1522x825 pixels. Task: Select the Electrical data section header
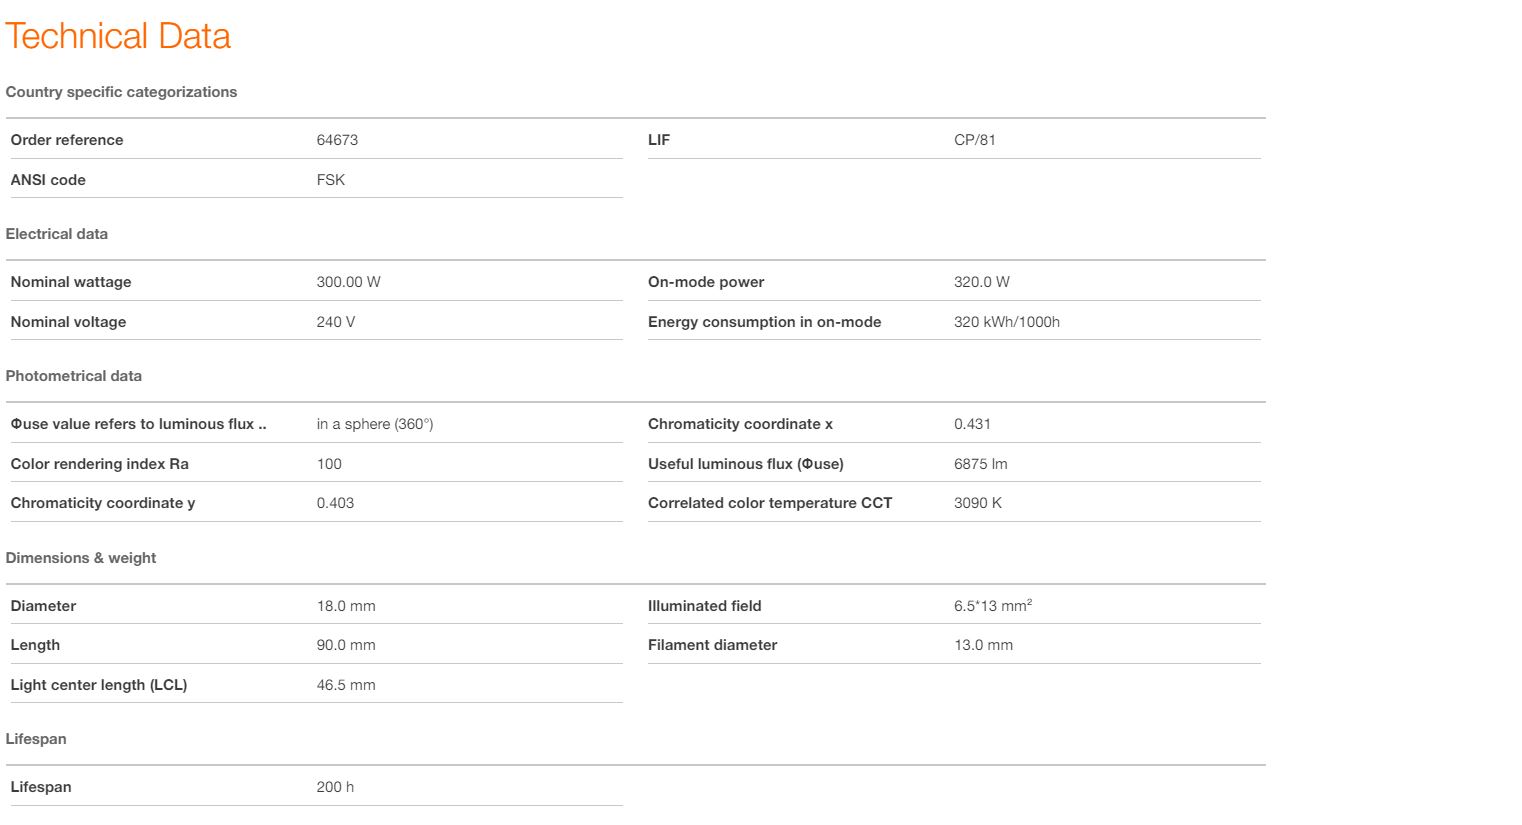(x=56, y=234)
